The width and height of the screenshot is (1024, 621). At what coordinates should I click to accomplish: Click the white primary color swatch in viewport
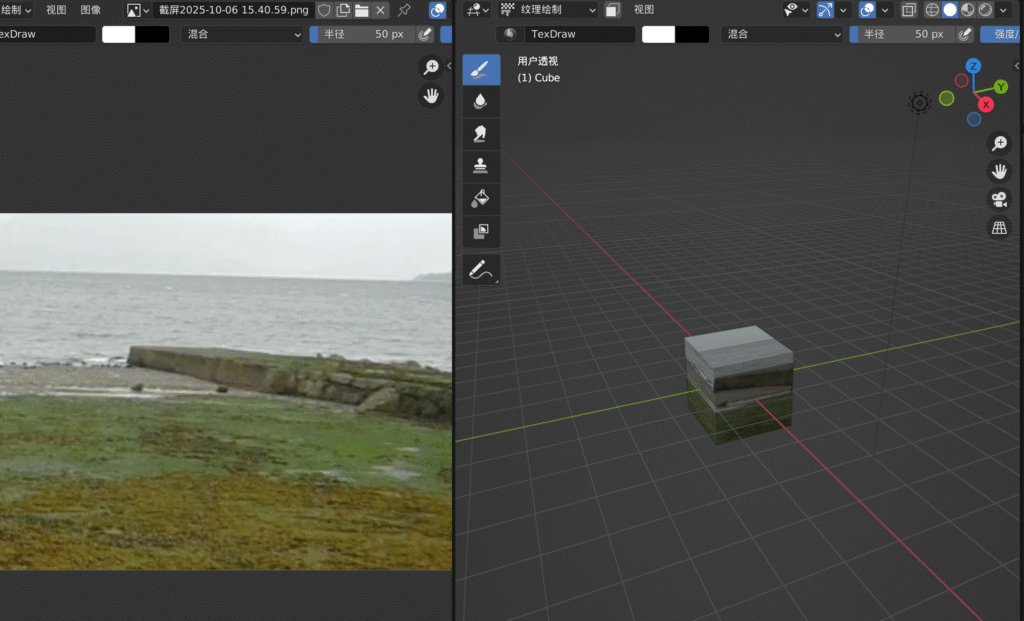pos(658,34)
